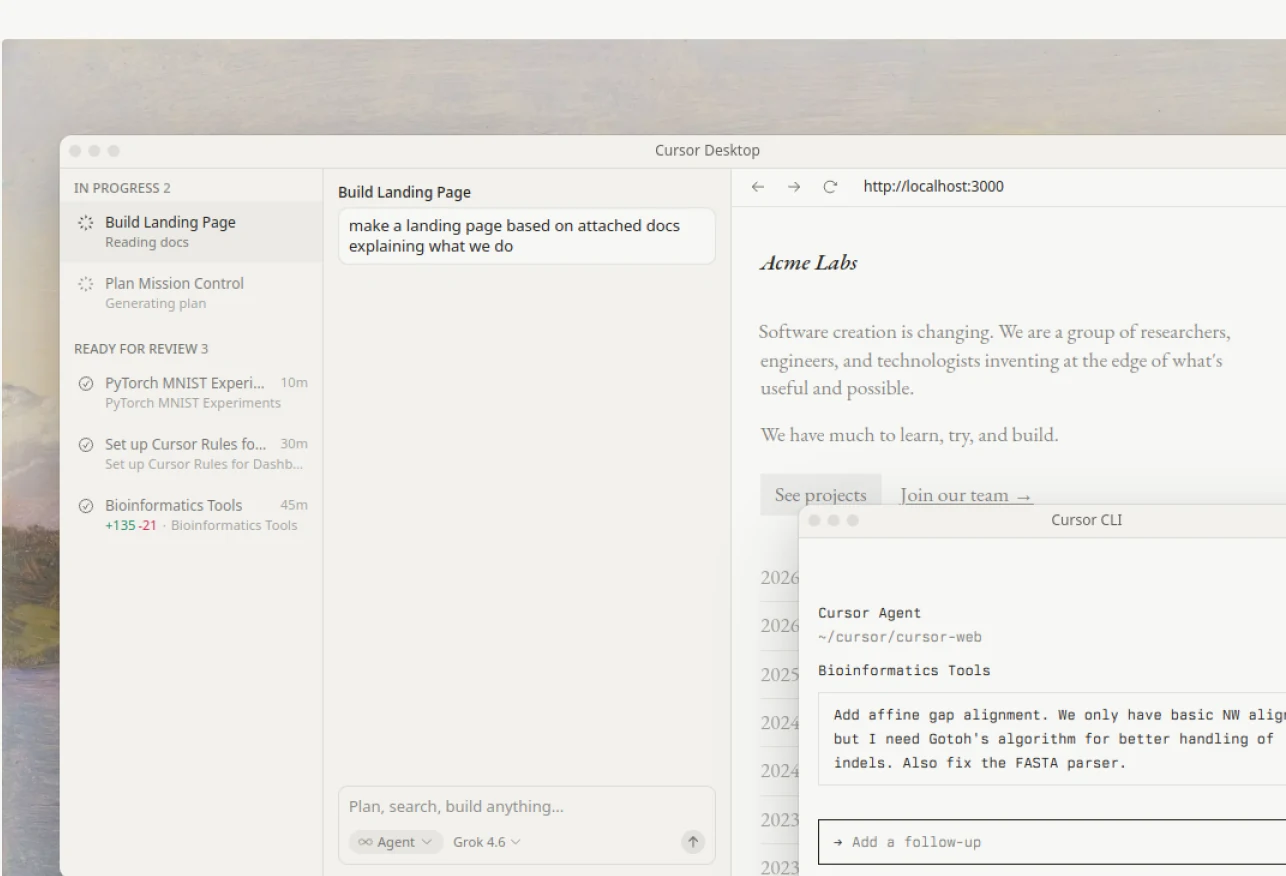Open the Set up Cursor Rules fo... task title

click(x=186, y=444)
